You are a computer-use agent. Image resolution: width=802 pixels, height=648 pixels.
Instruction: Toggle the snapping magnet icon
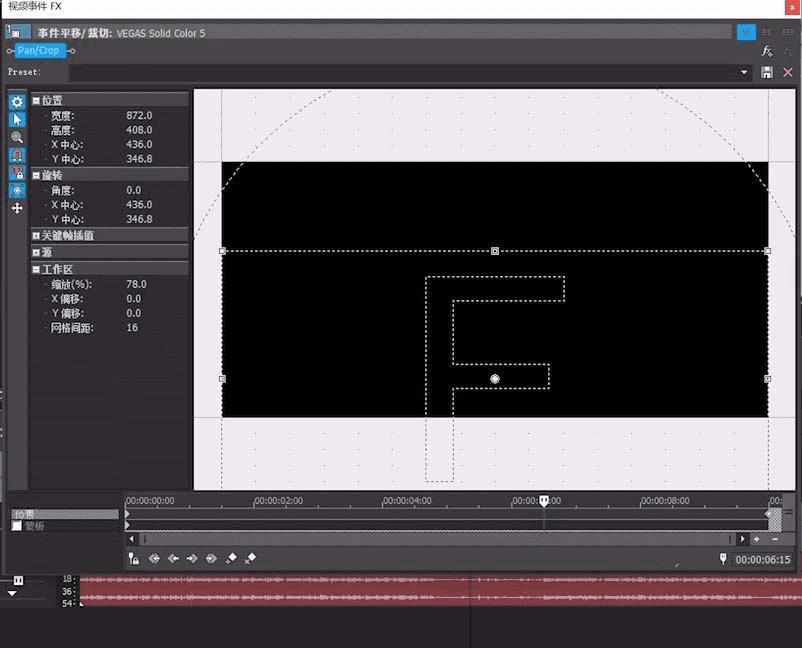(17, 155)
